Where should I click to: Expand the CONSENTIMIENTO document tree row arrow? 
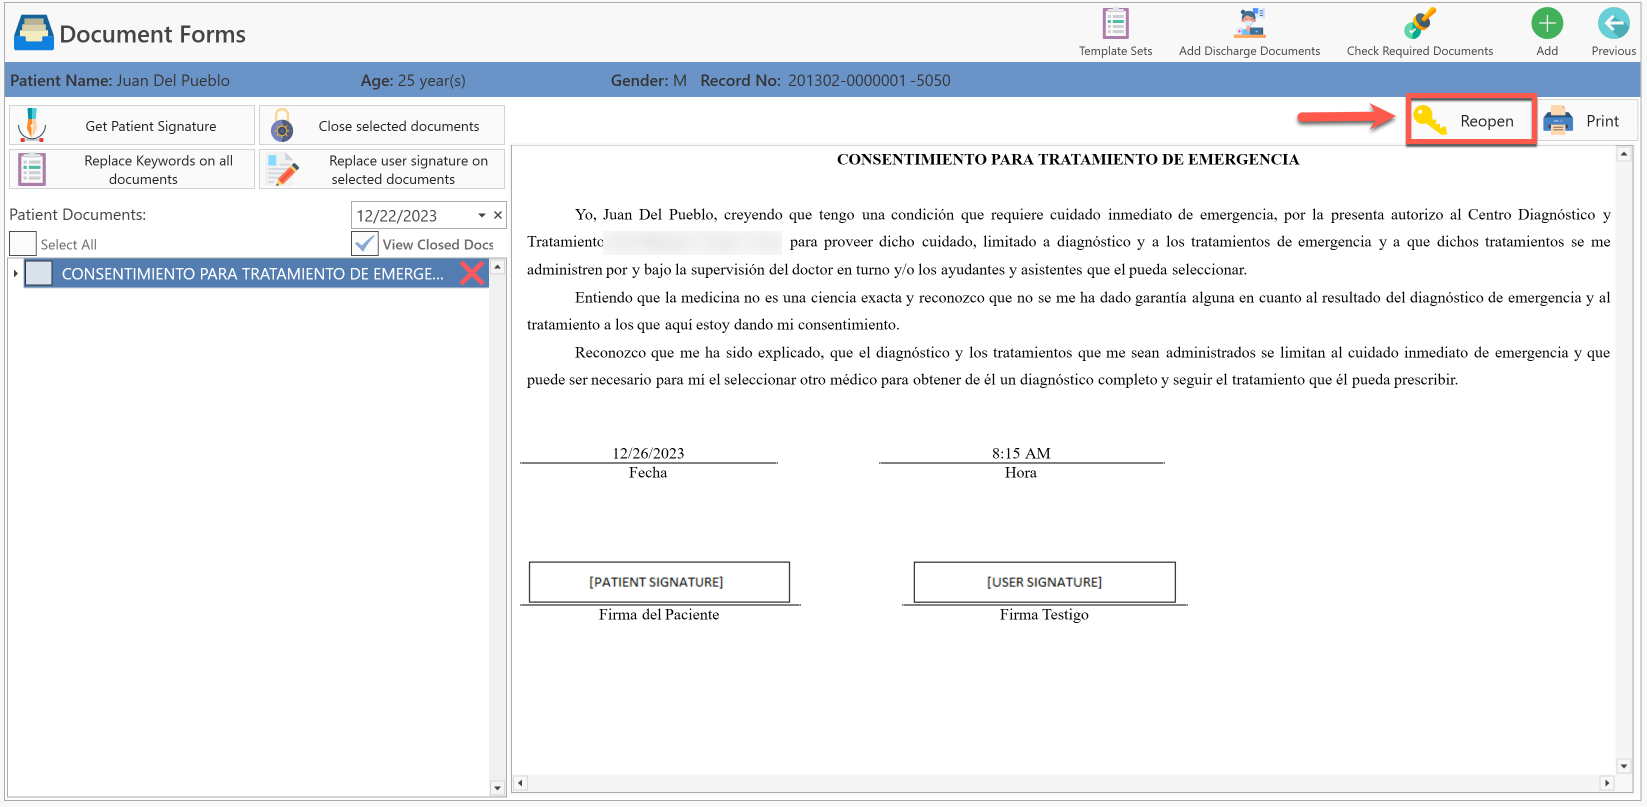(x=16, y=273)
